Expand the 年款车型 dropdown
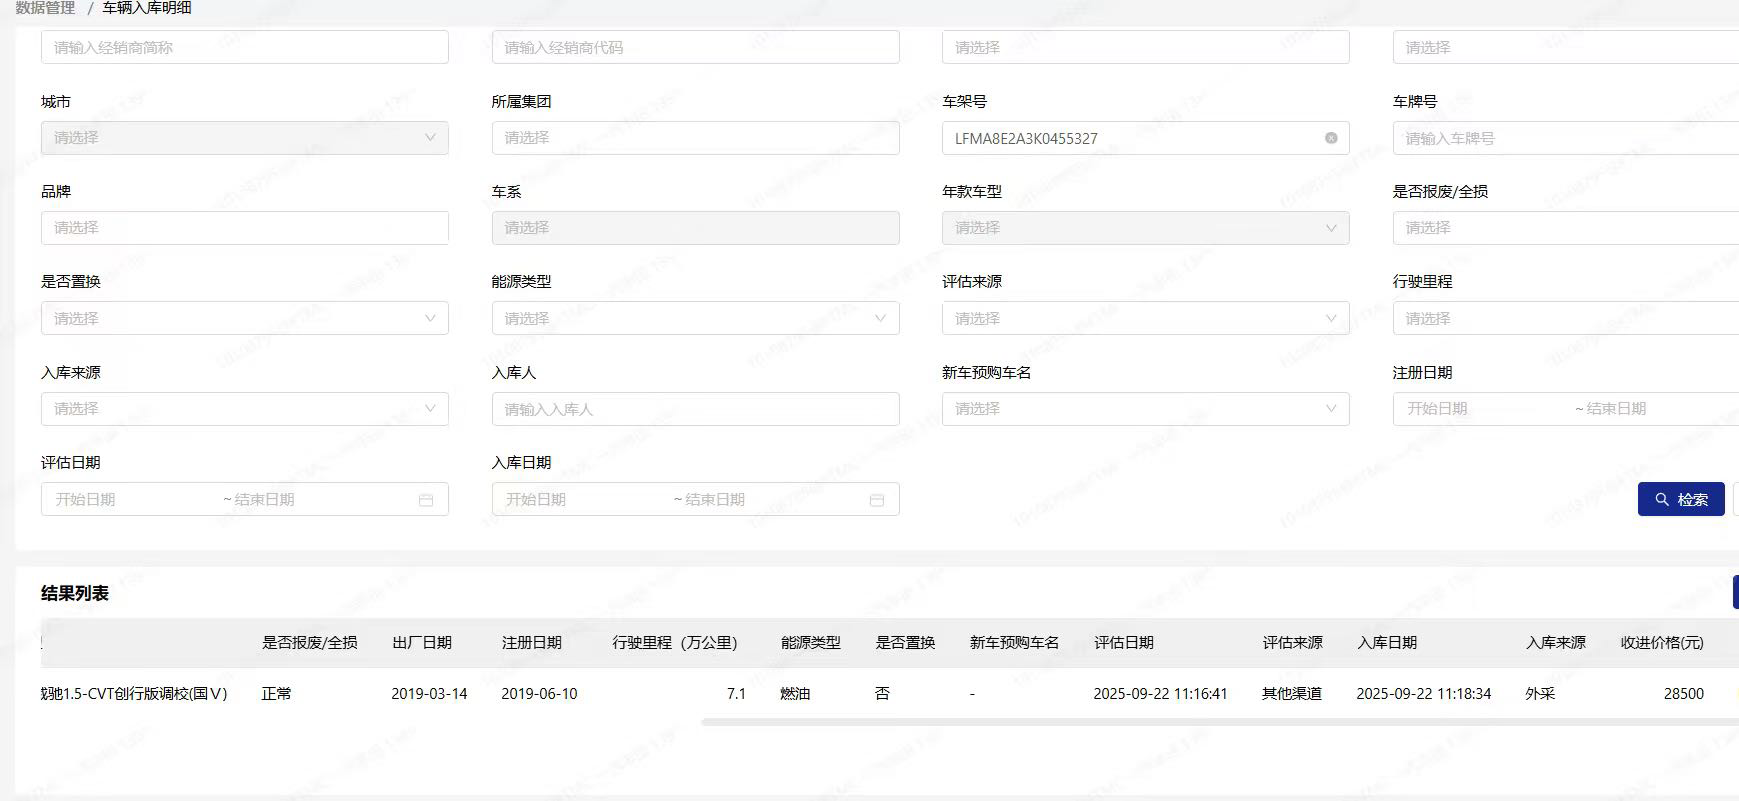 tap(1146, 228)
